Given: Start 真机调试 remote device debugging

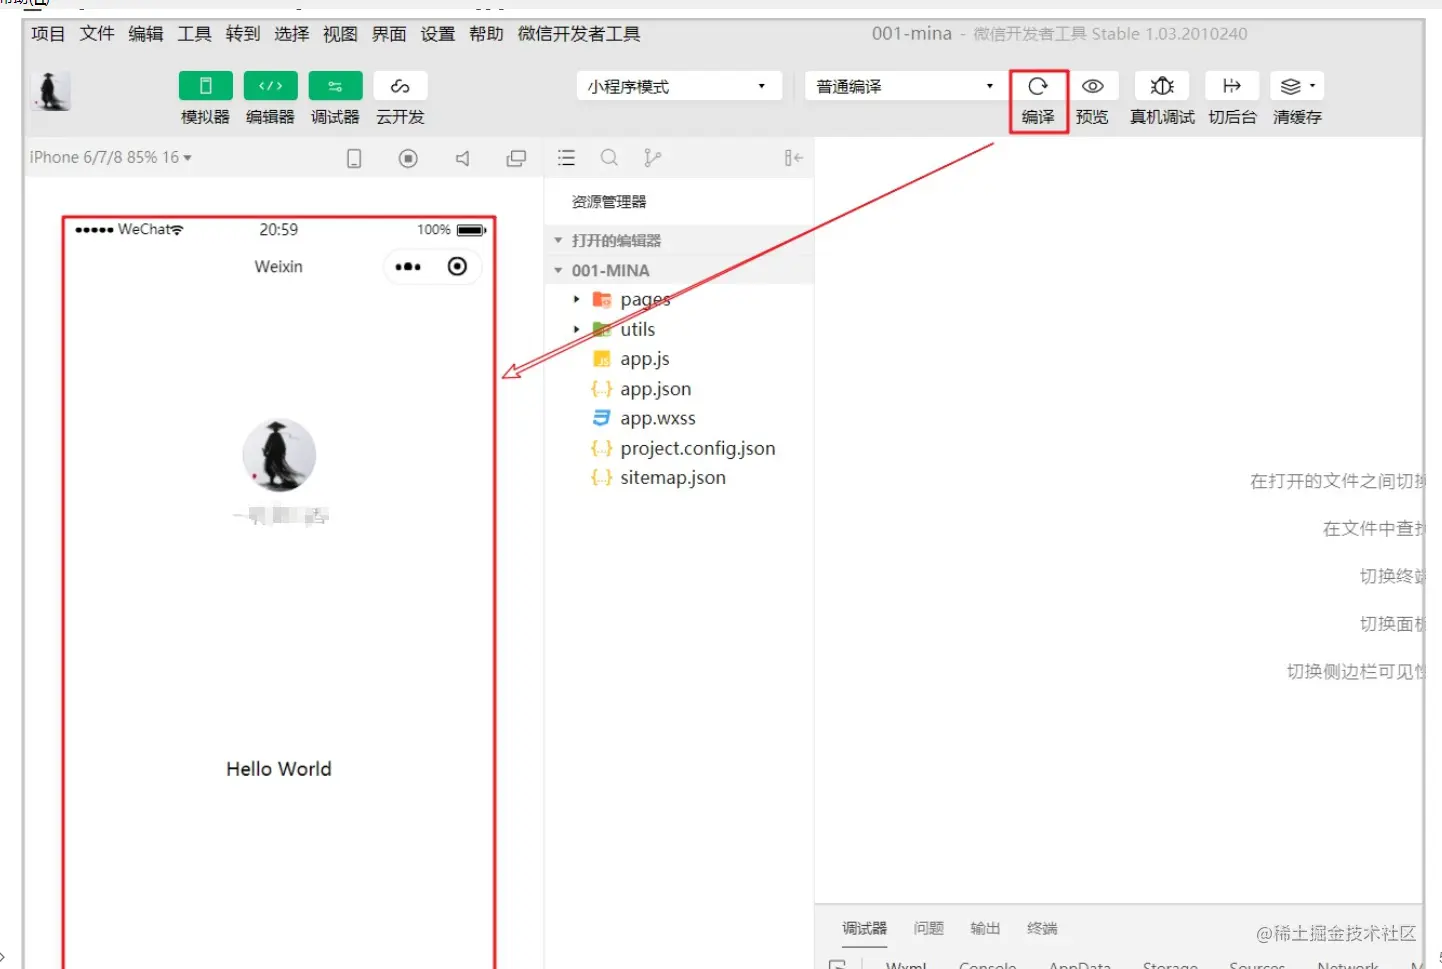Looking at the screenshot, I should 1162,86.
